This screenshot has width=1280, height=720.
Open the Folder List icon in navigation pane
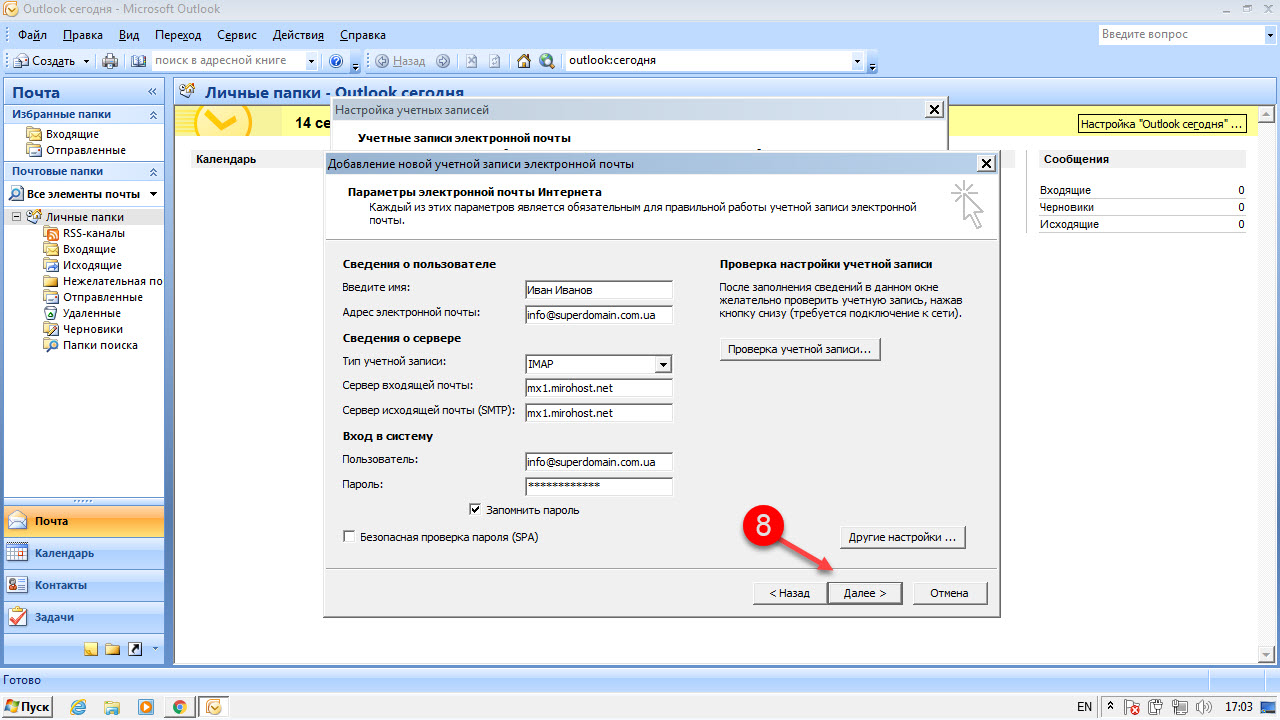click(113, 649)
